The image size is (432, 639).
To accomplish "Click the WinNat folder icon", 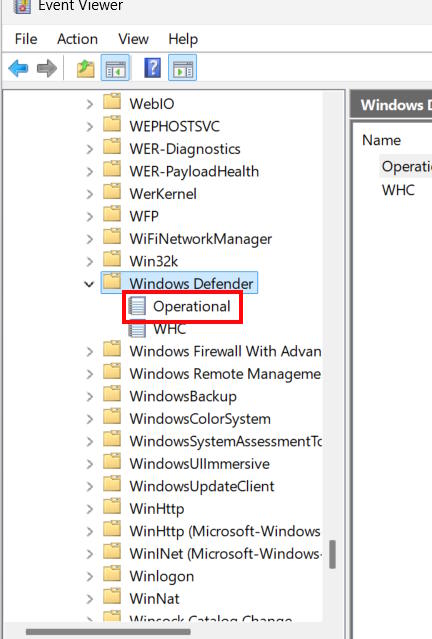I will pos(112,597).
